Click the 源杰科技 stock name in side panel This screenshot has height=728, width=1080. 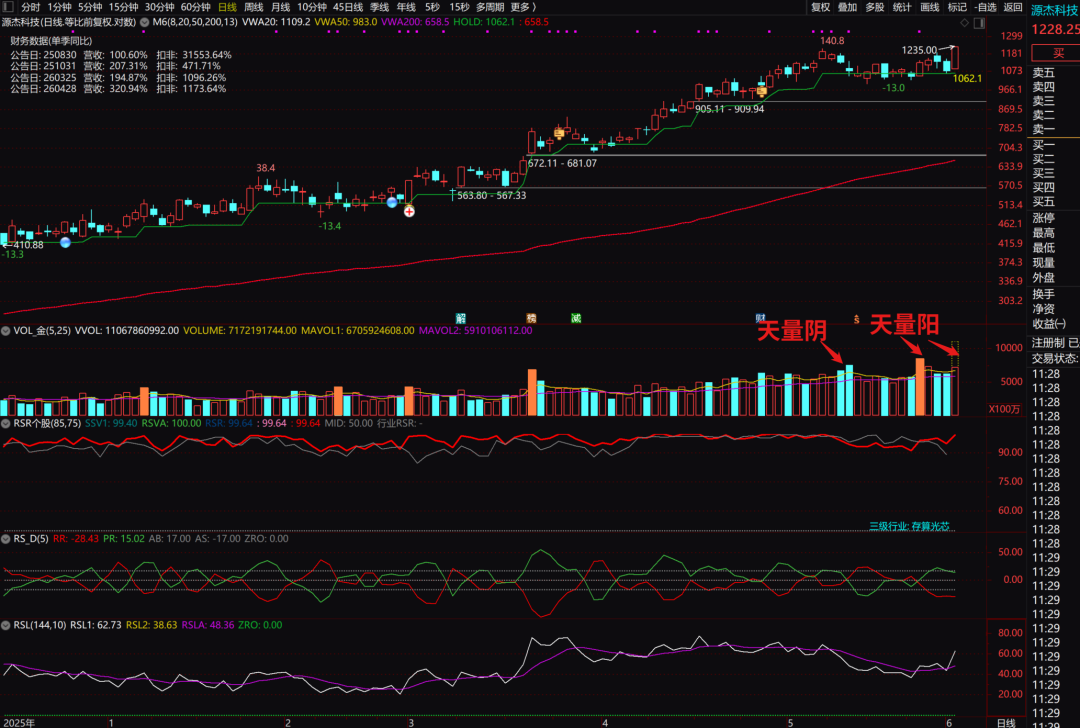pos(1055,10)
